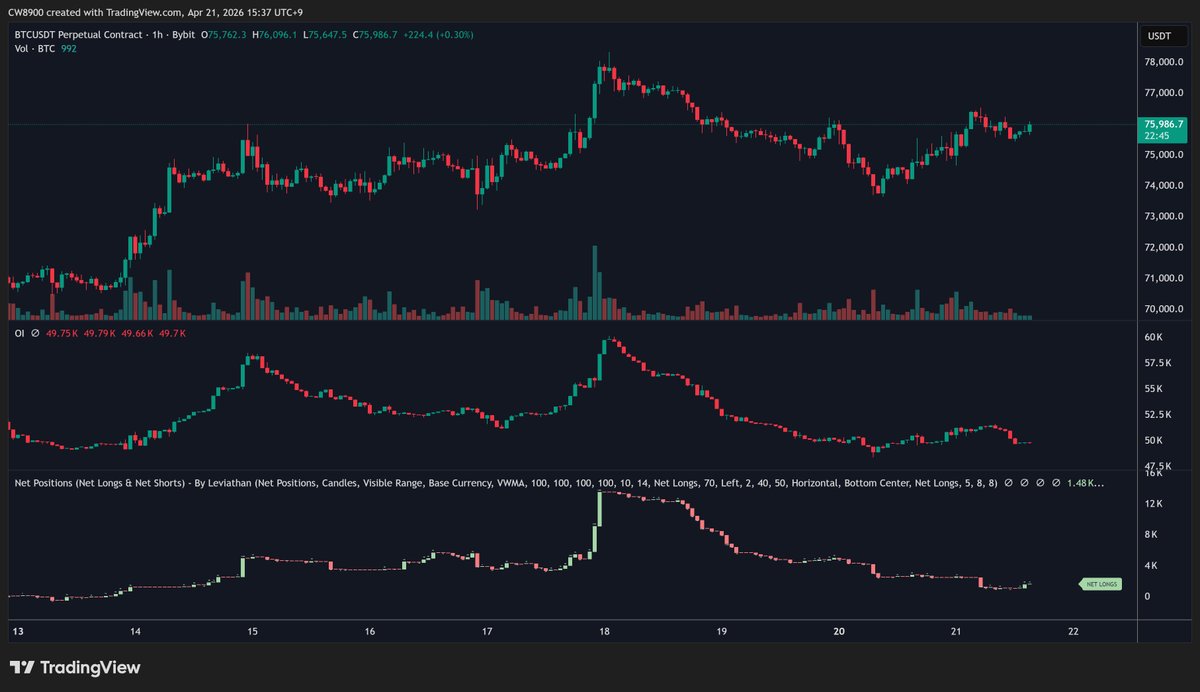This screenshot has height=692, width=1200.
Task: Click the 71,000.0 price axis label
Action: click(1162, 278)
